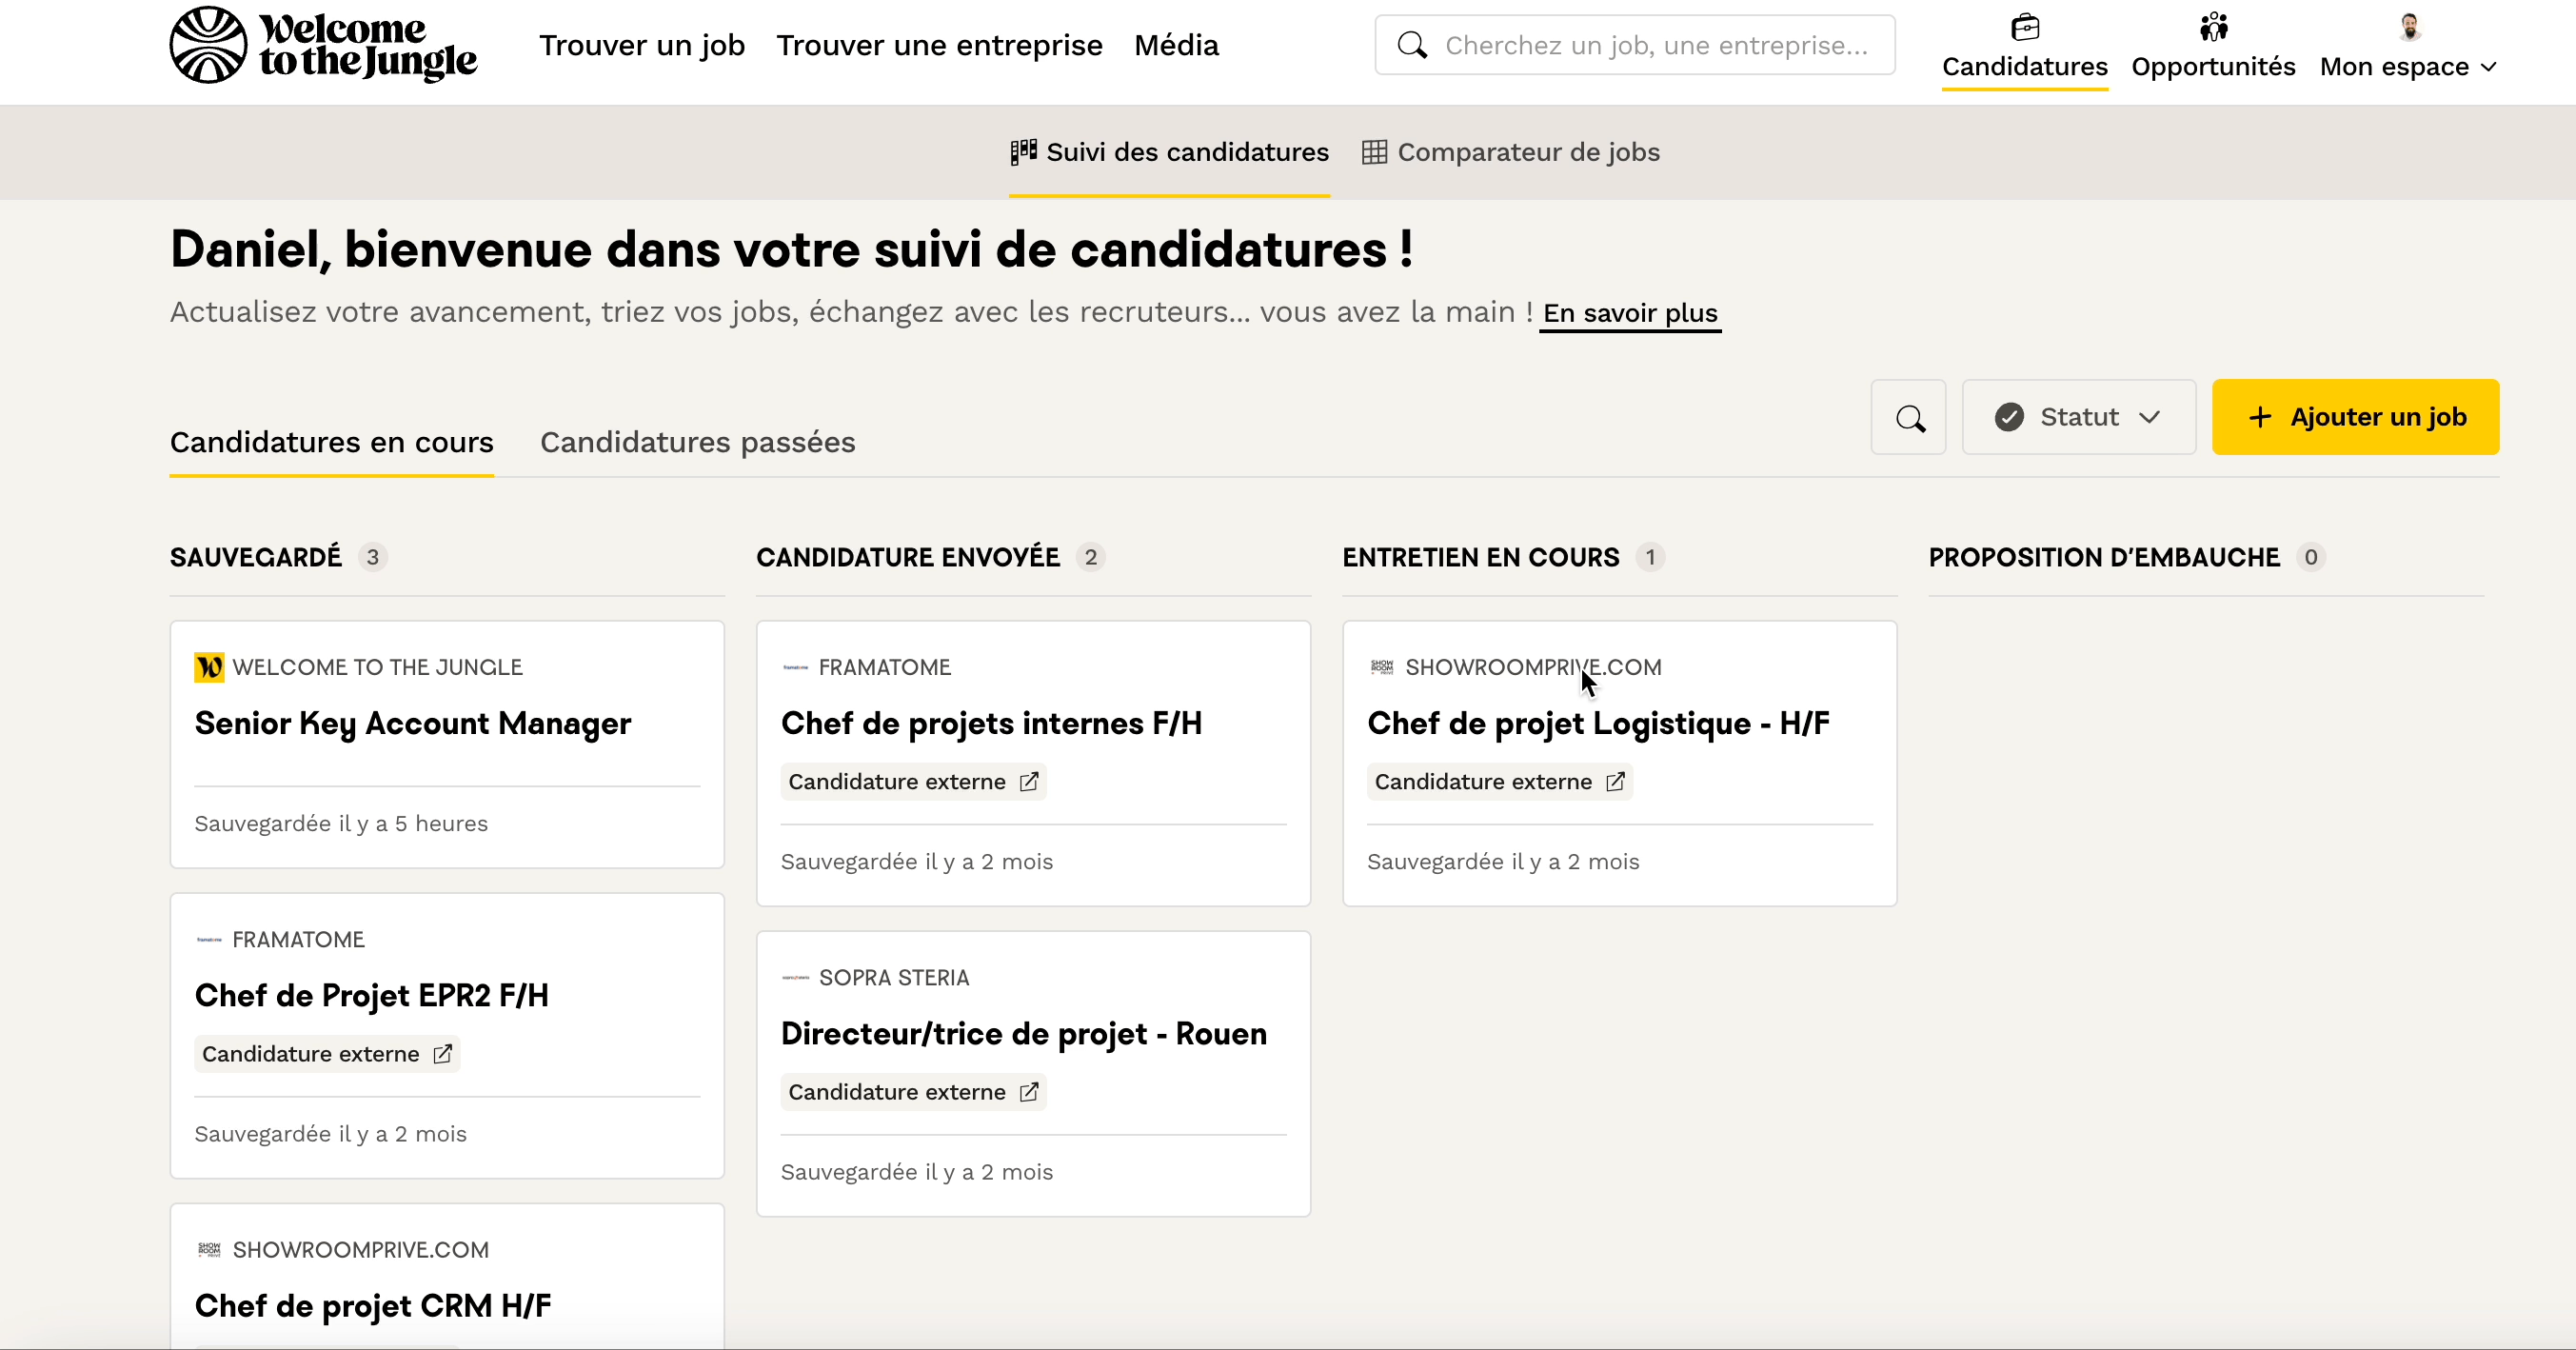The image size is (2576, 1350).
Task: Follow the En savoir plus link
Action: click(x=1629, y=313)
